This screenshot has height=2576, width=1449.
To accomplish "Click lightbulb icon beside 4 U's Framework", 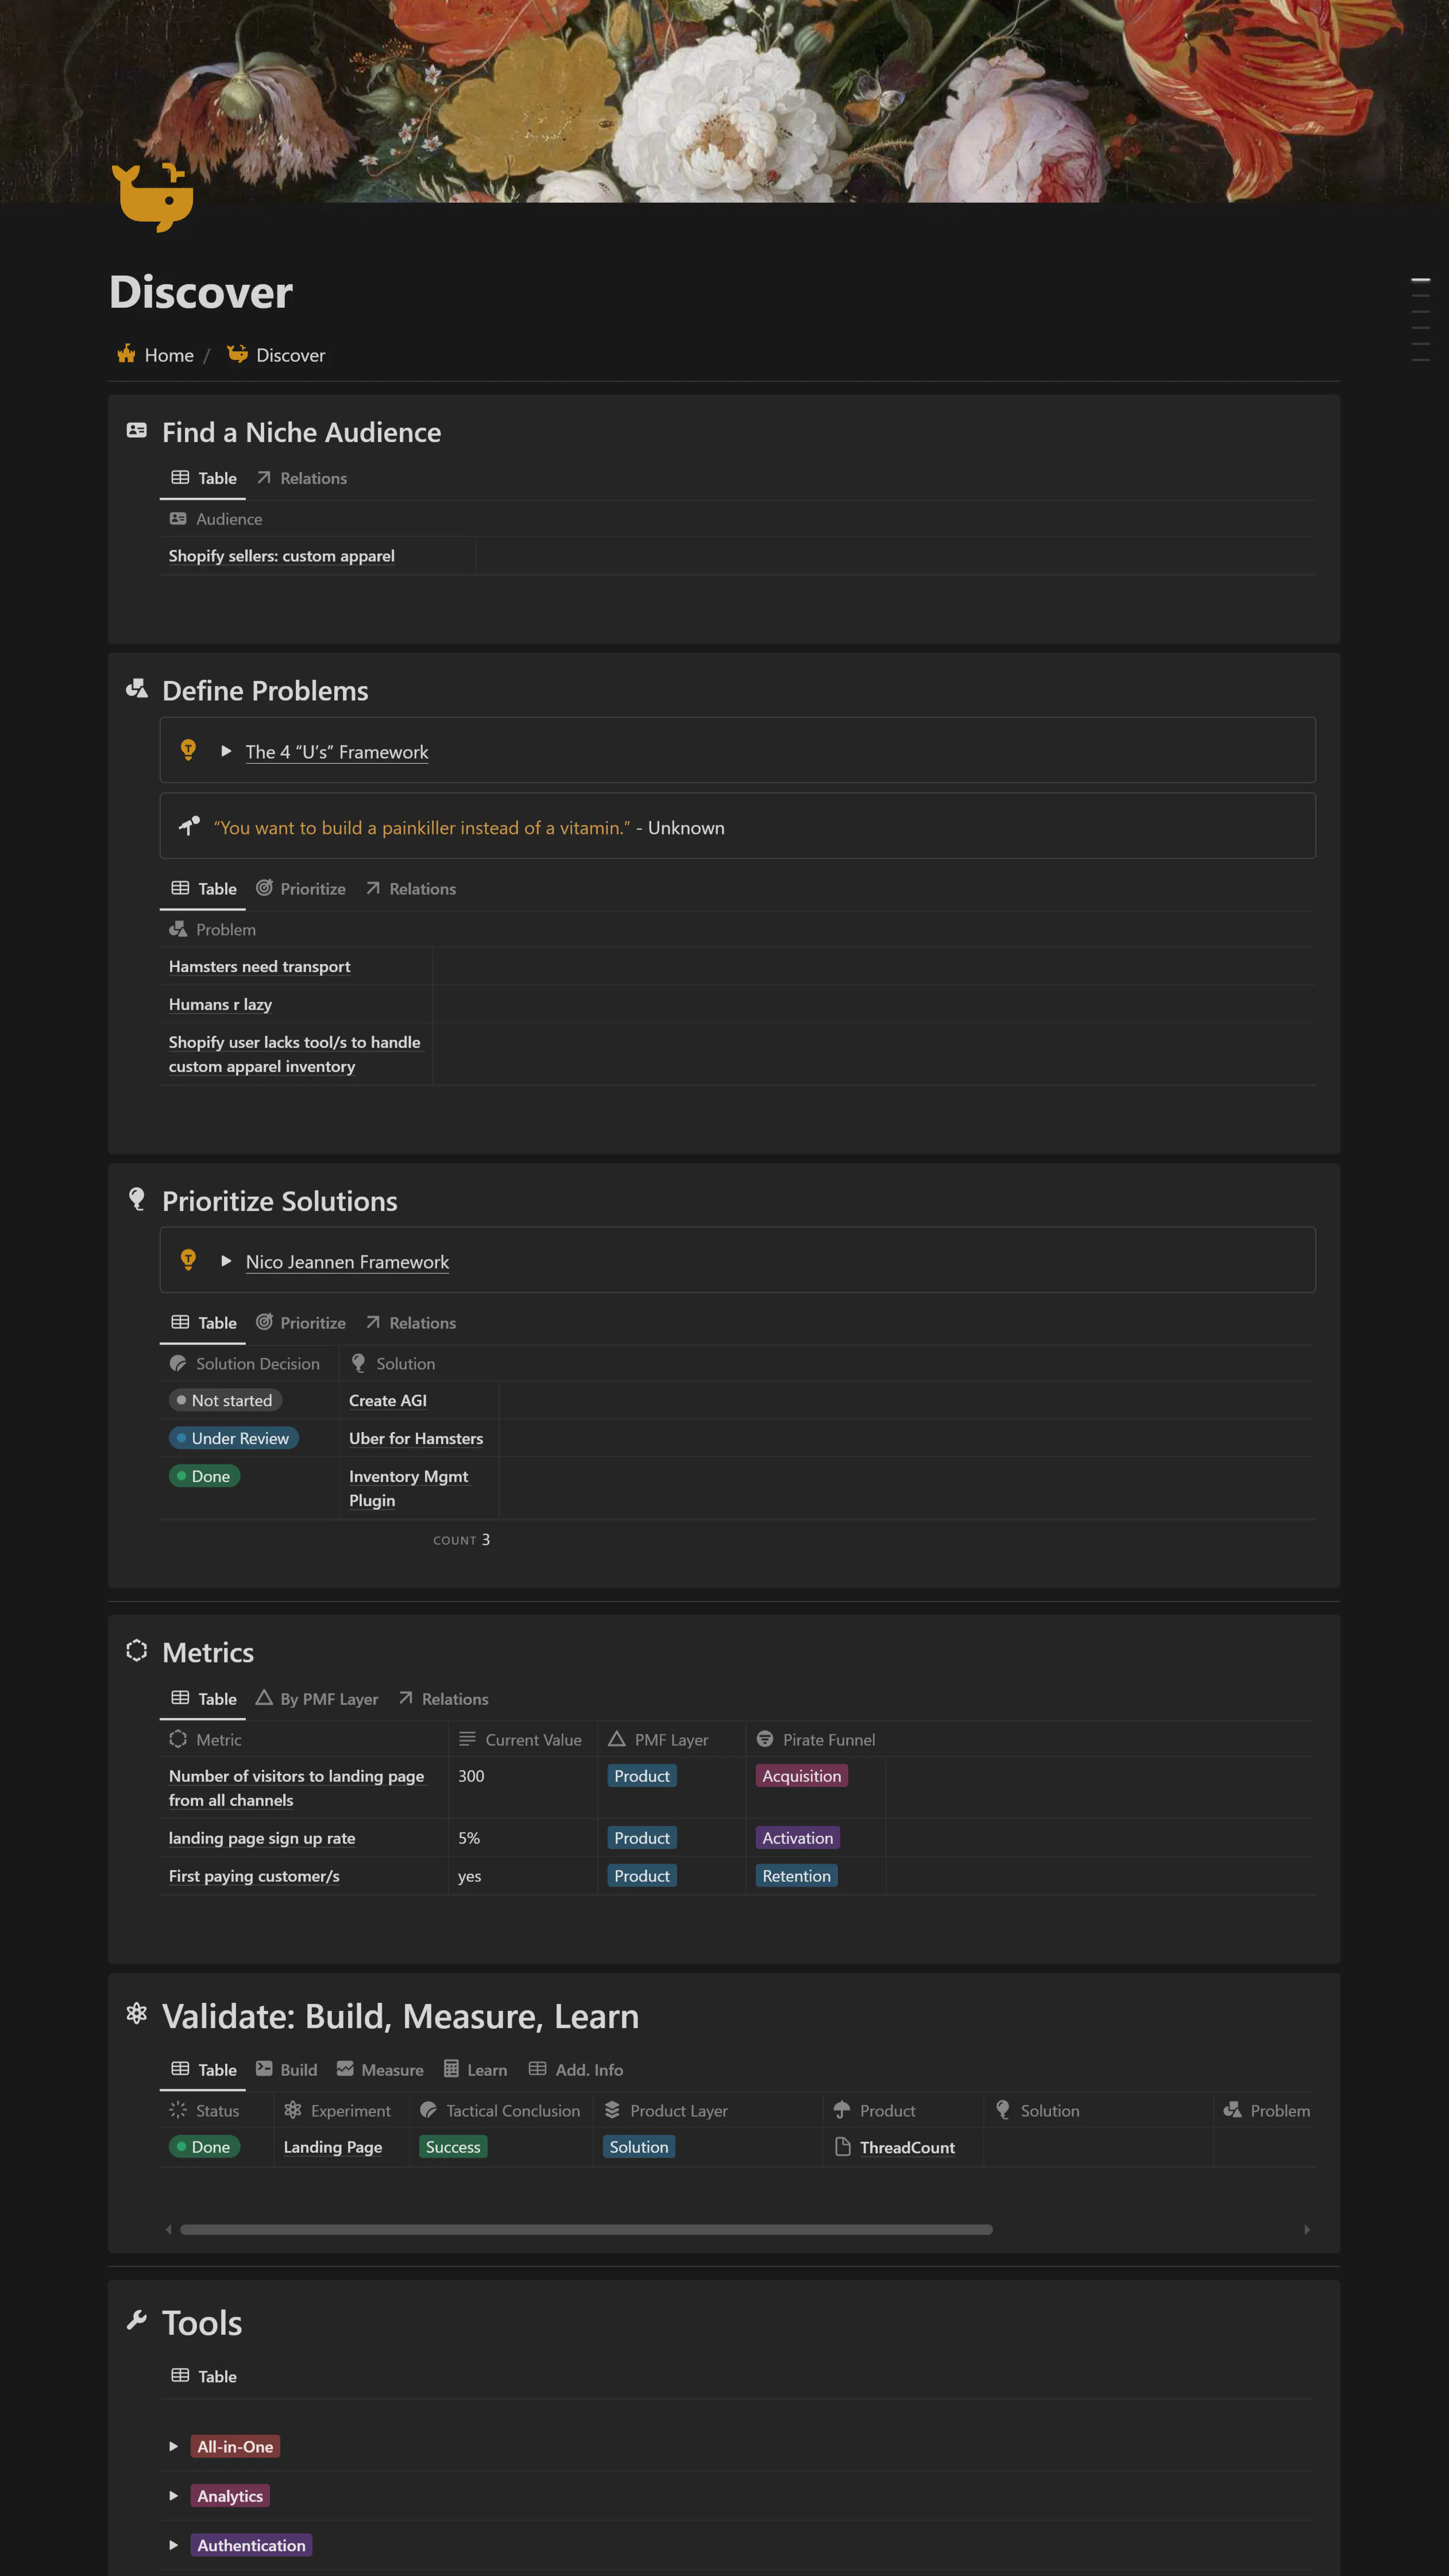I will pyautogui.click(x=188, y=750).
